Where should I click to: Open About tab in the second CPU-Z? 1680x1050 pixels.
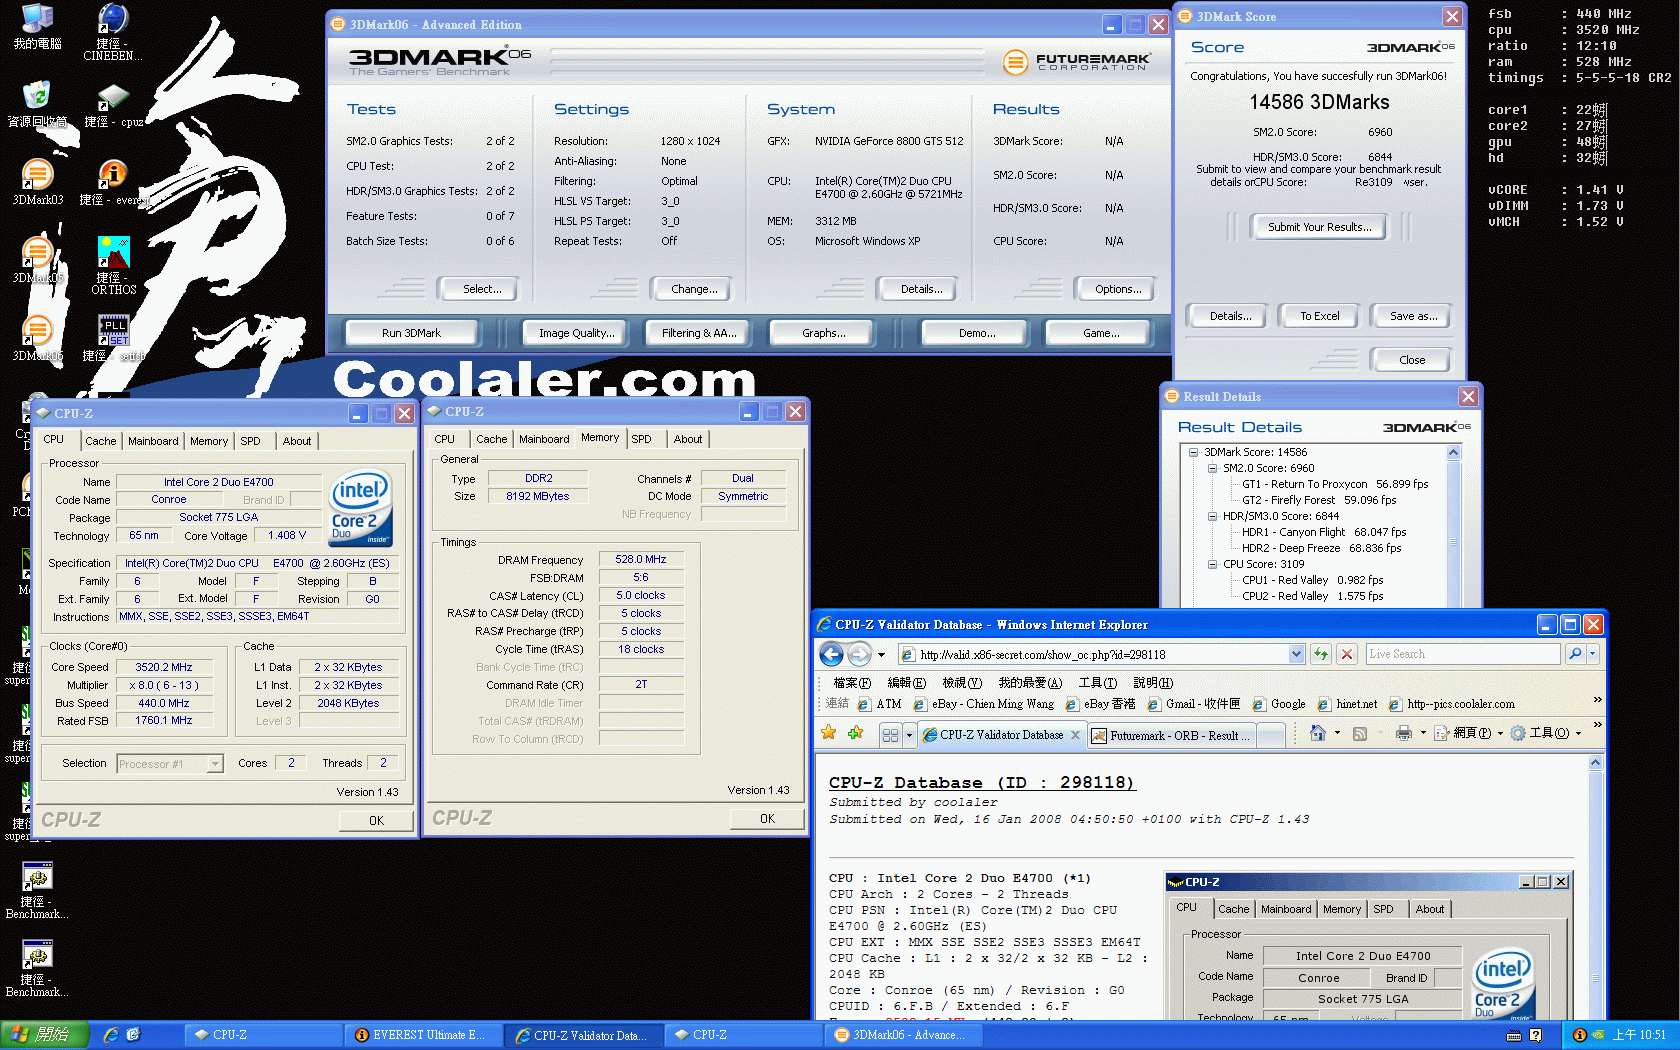coord(687,439)
